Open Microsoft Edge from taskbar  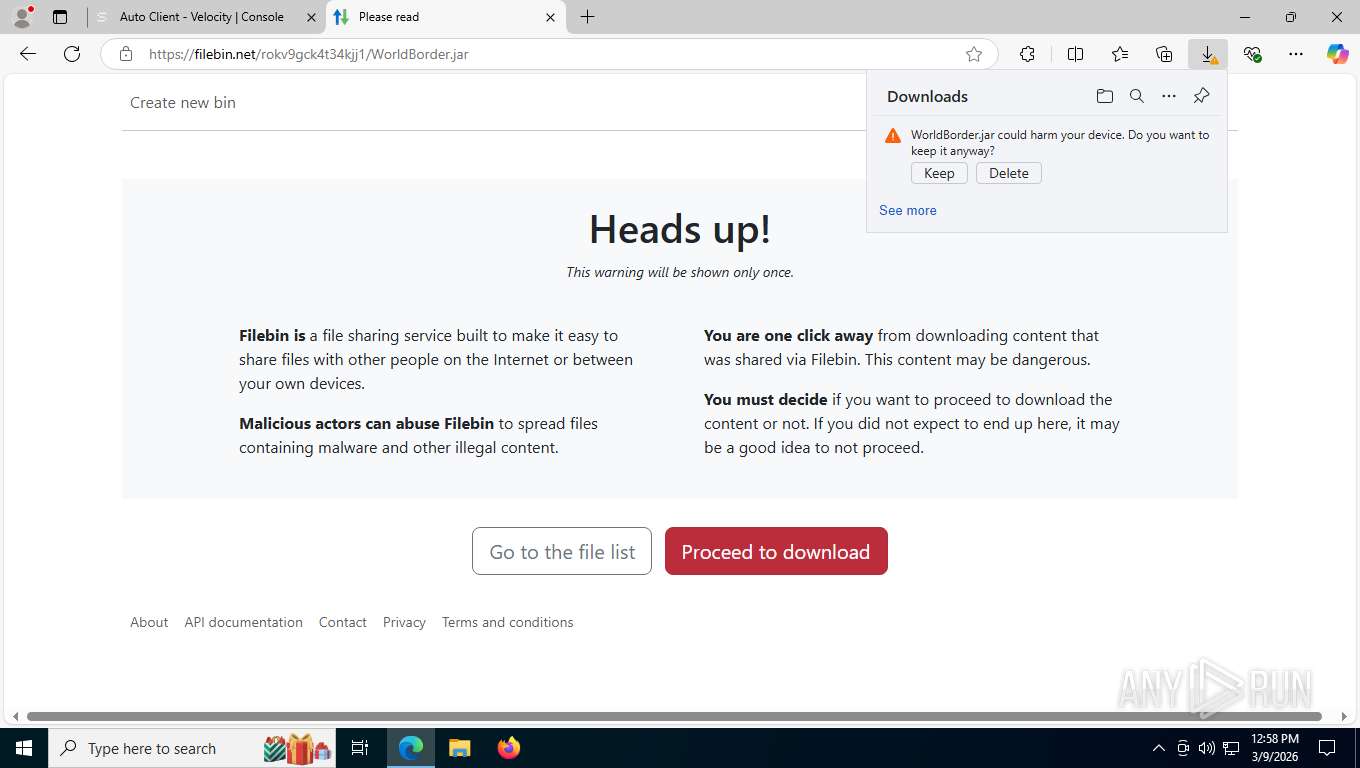pos(411,748)
